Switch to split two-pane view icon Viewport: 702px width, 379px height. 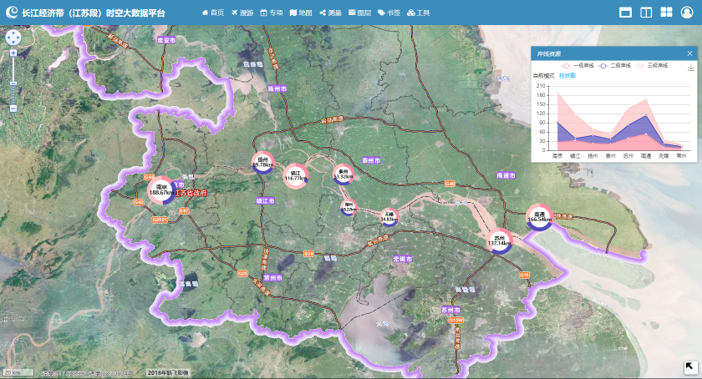click(x=646, y=12)
